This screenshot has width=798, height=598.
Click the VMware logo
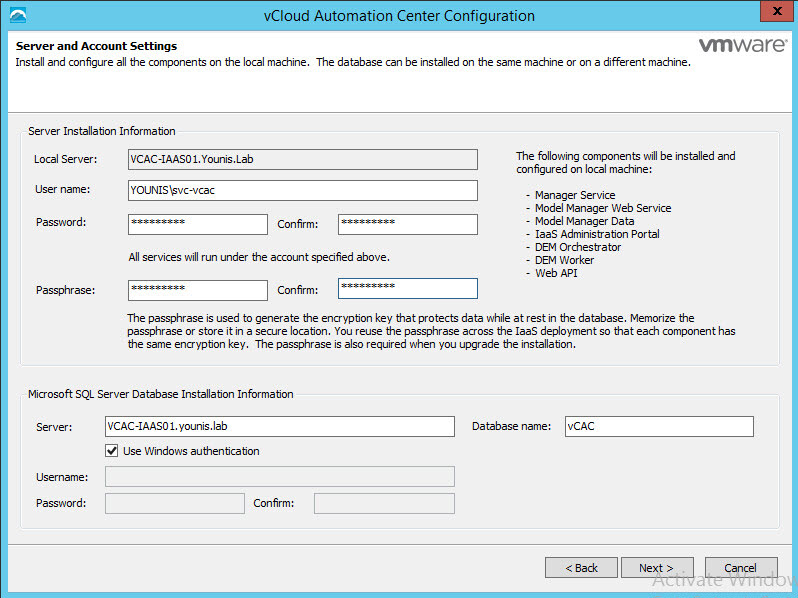click(x=739, y=46)
